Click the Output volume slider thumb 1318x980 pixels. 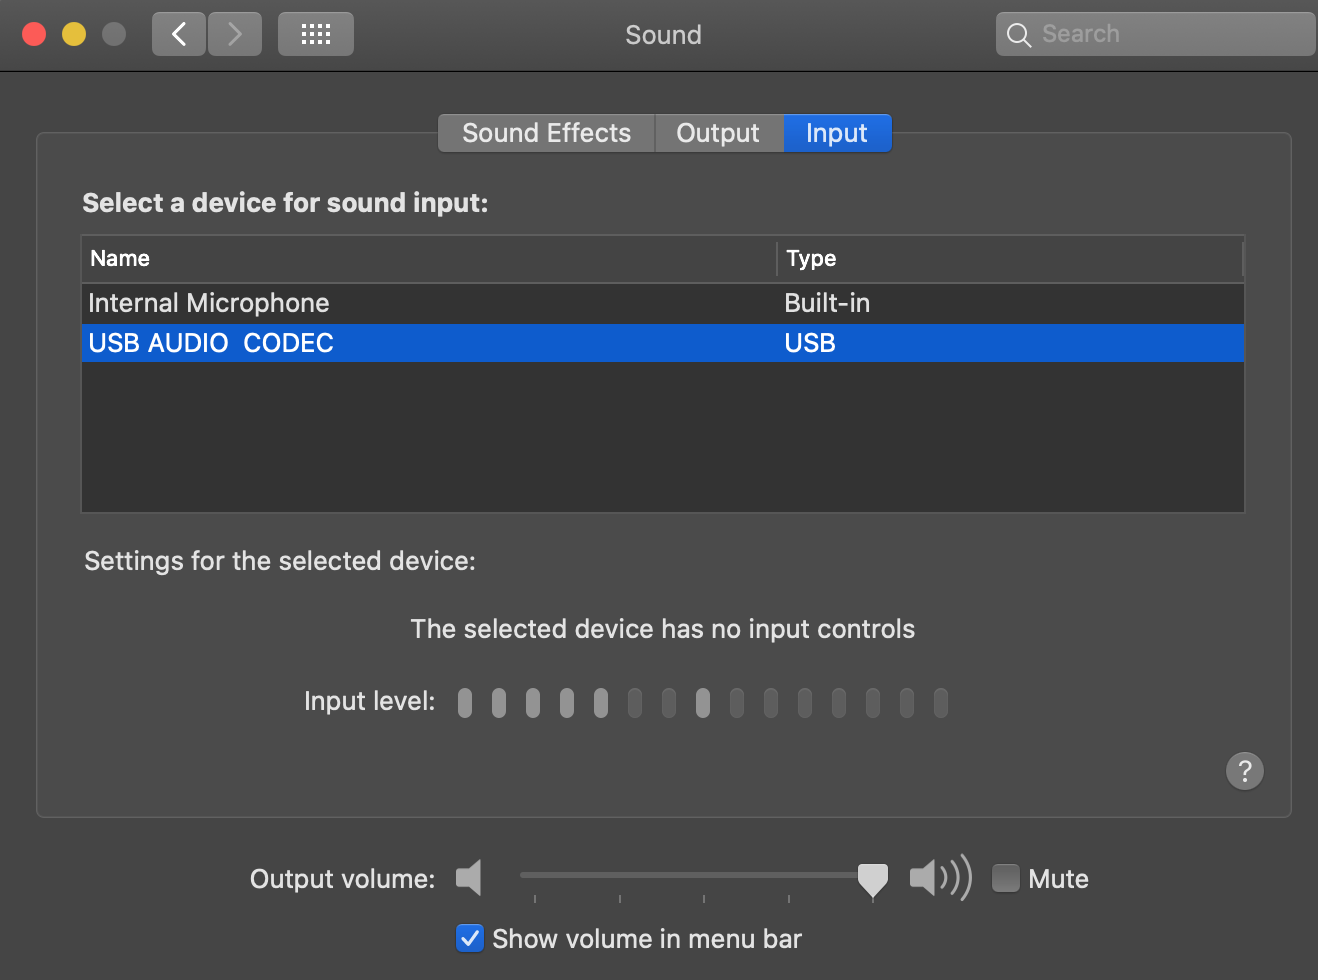click(873, 880)
